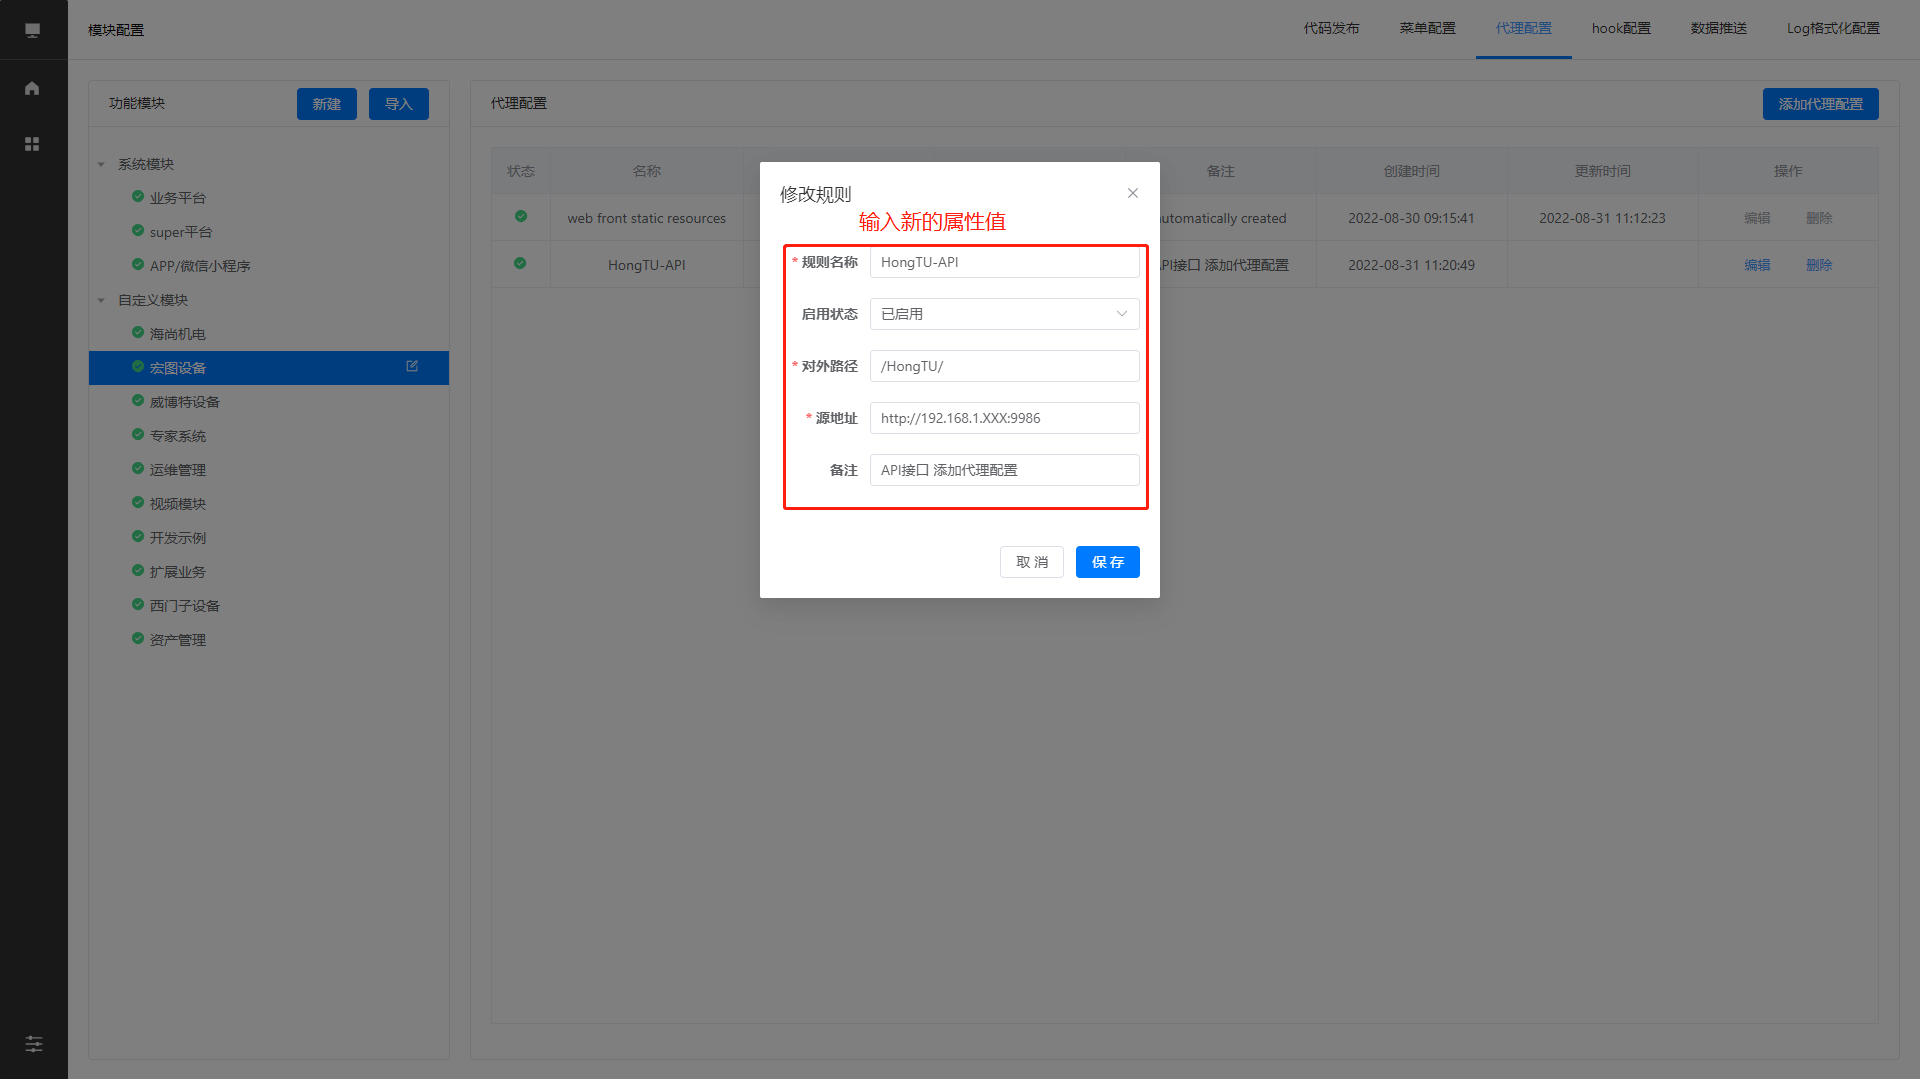The height and width of the screenshot is (1079, 1920).
Task: Click the green check icon beside 资产管理
Action: [138, 638]
